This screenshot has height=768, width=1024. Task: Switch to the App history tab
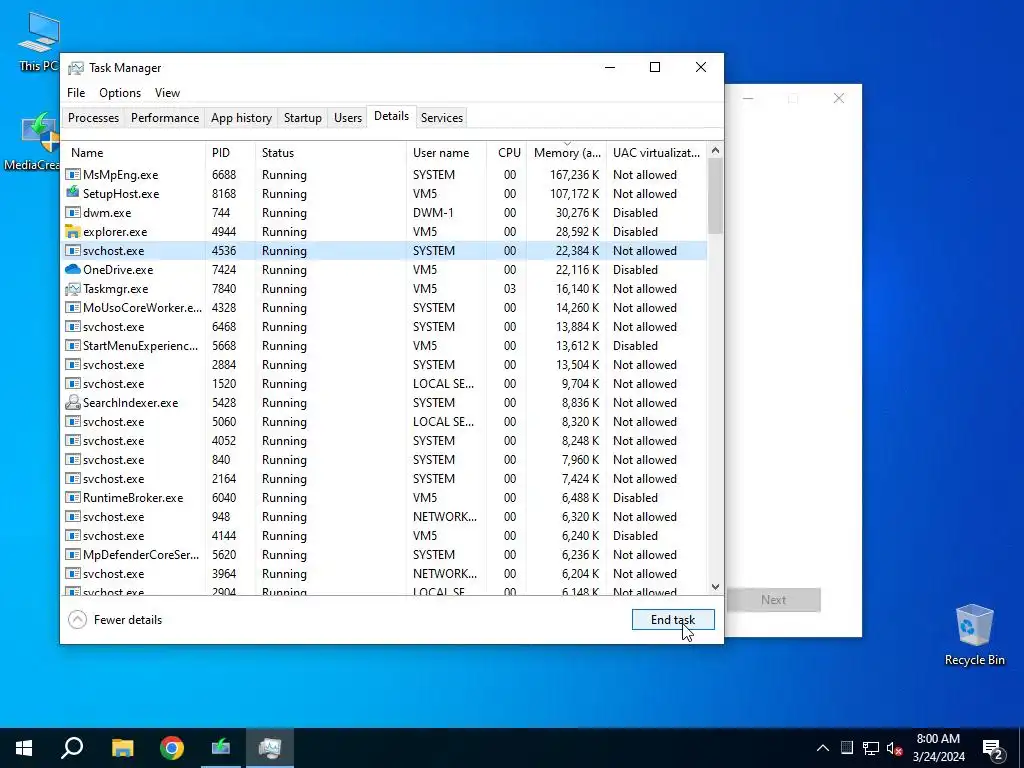coord(241,118)
